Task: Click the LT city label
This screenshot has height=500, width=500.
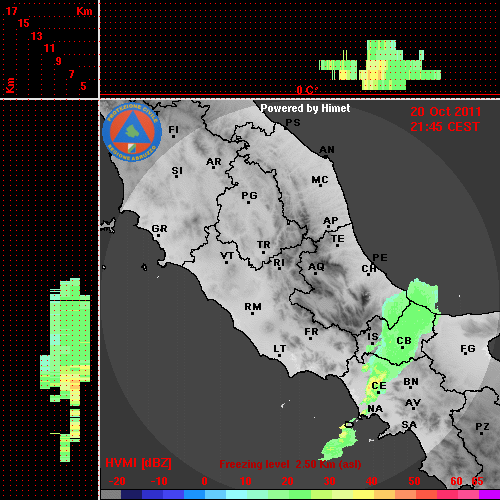Action: tap(280, 349)
